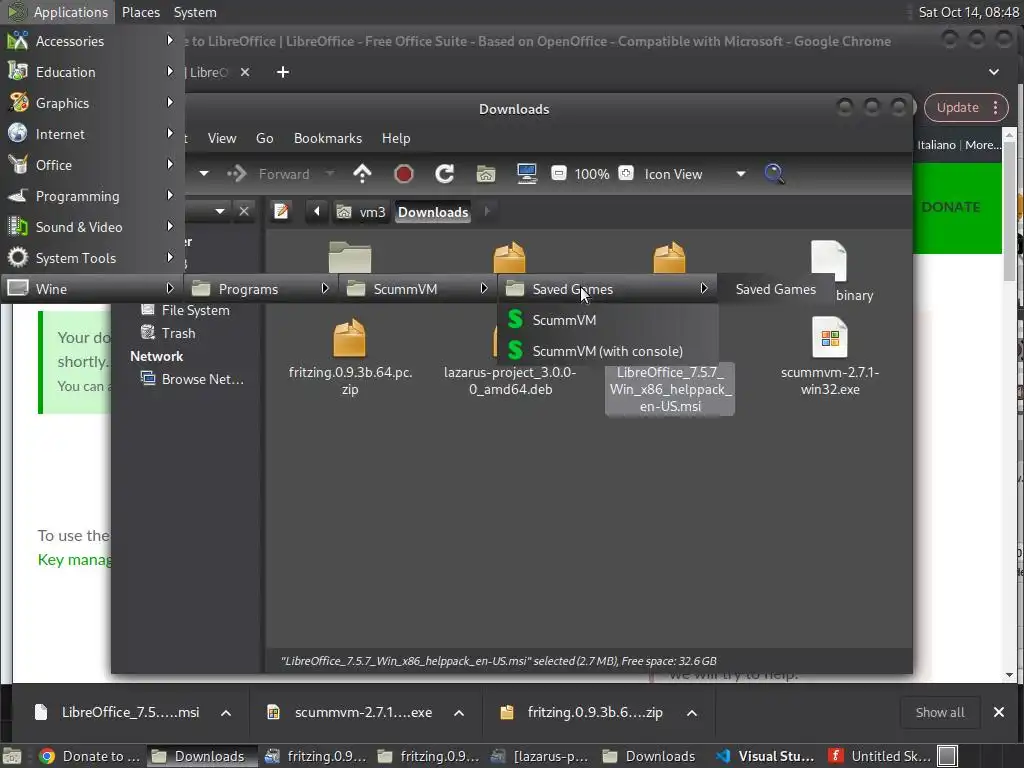
Task: Click the search magnifier icon
Action: pos(774,174)
